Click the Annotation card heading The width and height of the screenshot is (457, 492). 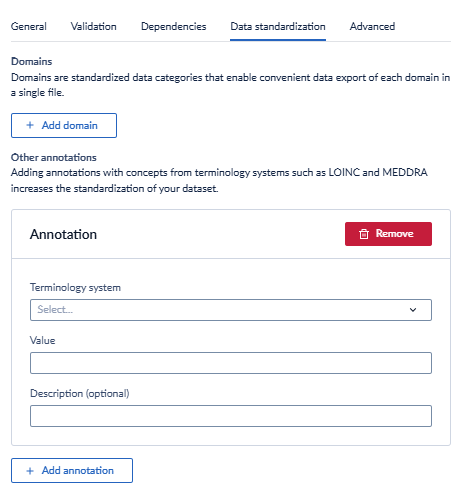pos(63,234)
